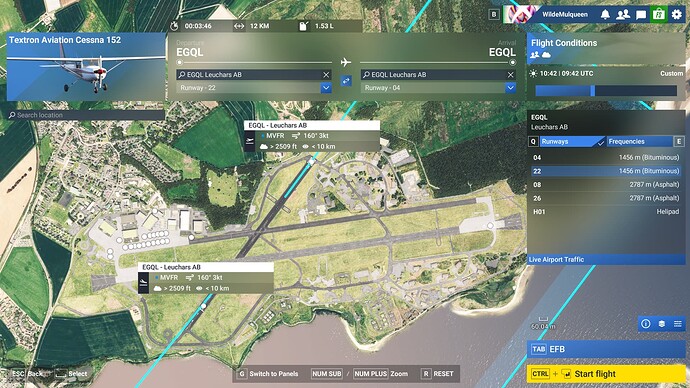
Task: Select runway 04 in the runway list
Action: click(x=606, y=157)
